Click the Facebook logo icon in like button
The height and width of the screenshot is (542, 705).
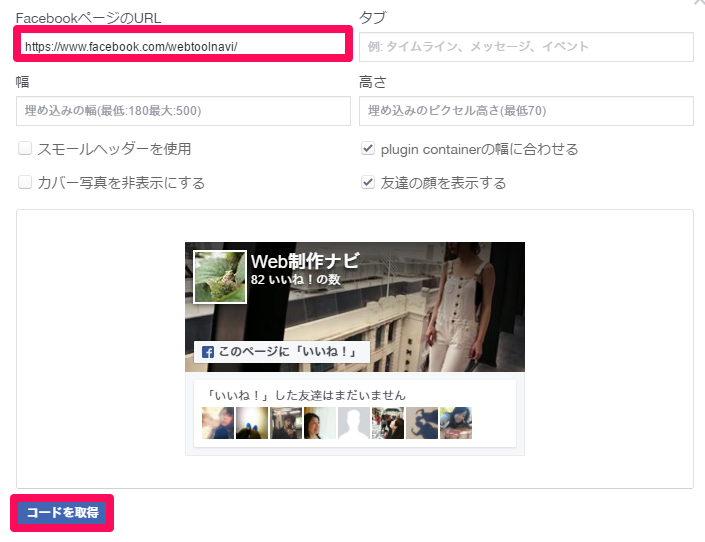click(208, 352)
